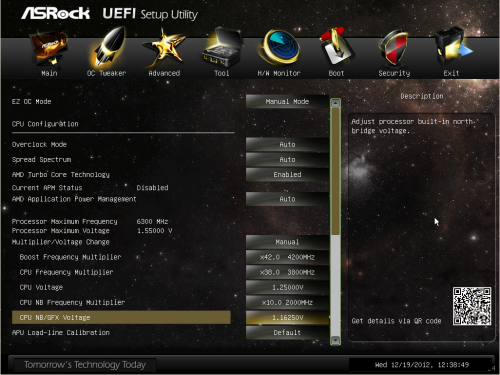The height and width of the screenshot is (375, 500).
Task: Open AMD Application Power Management Auto dropdown
Action: 287,199
